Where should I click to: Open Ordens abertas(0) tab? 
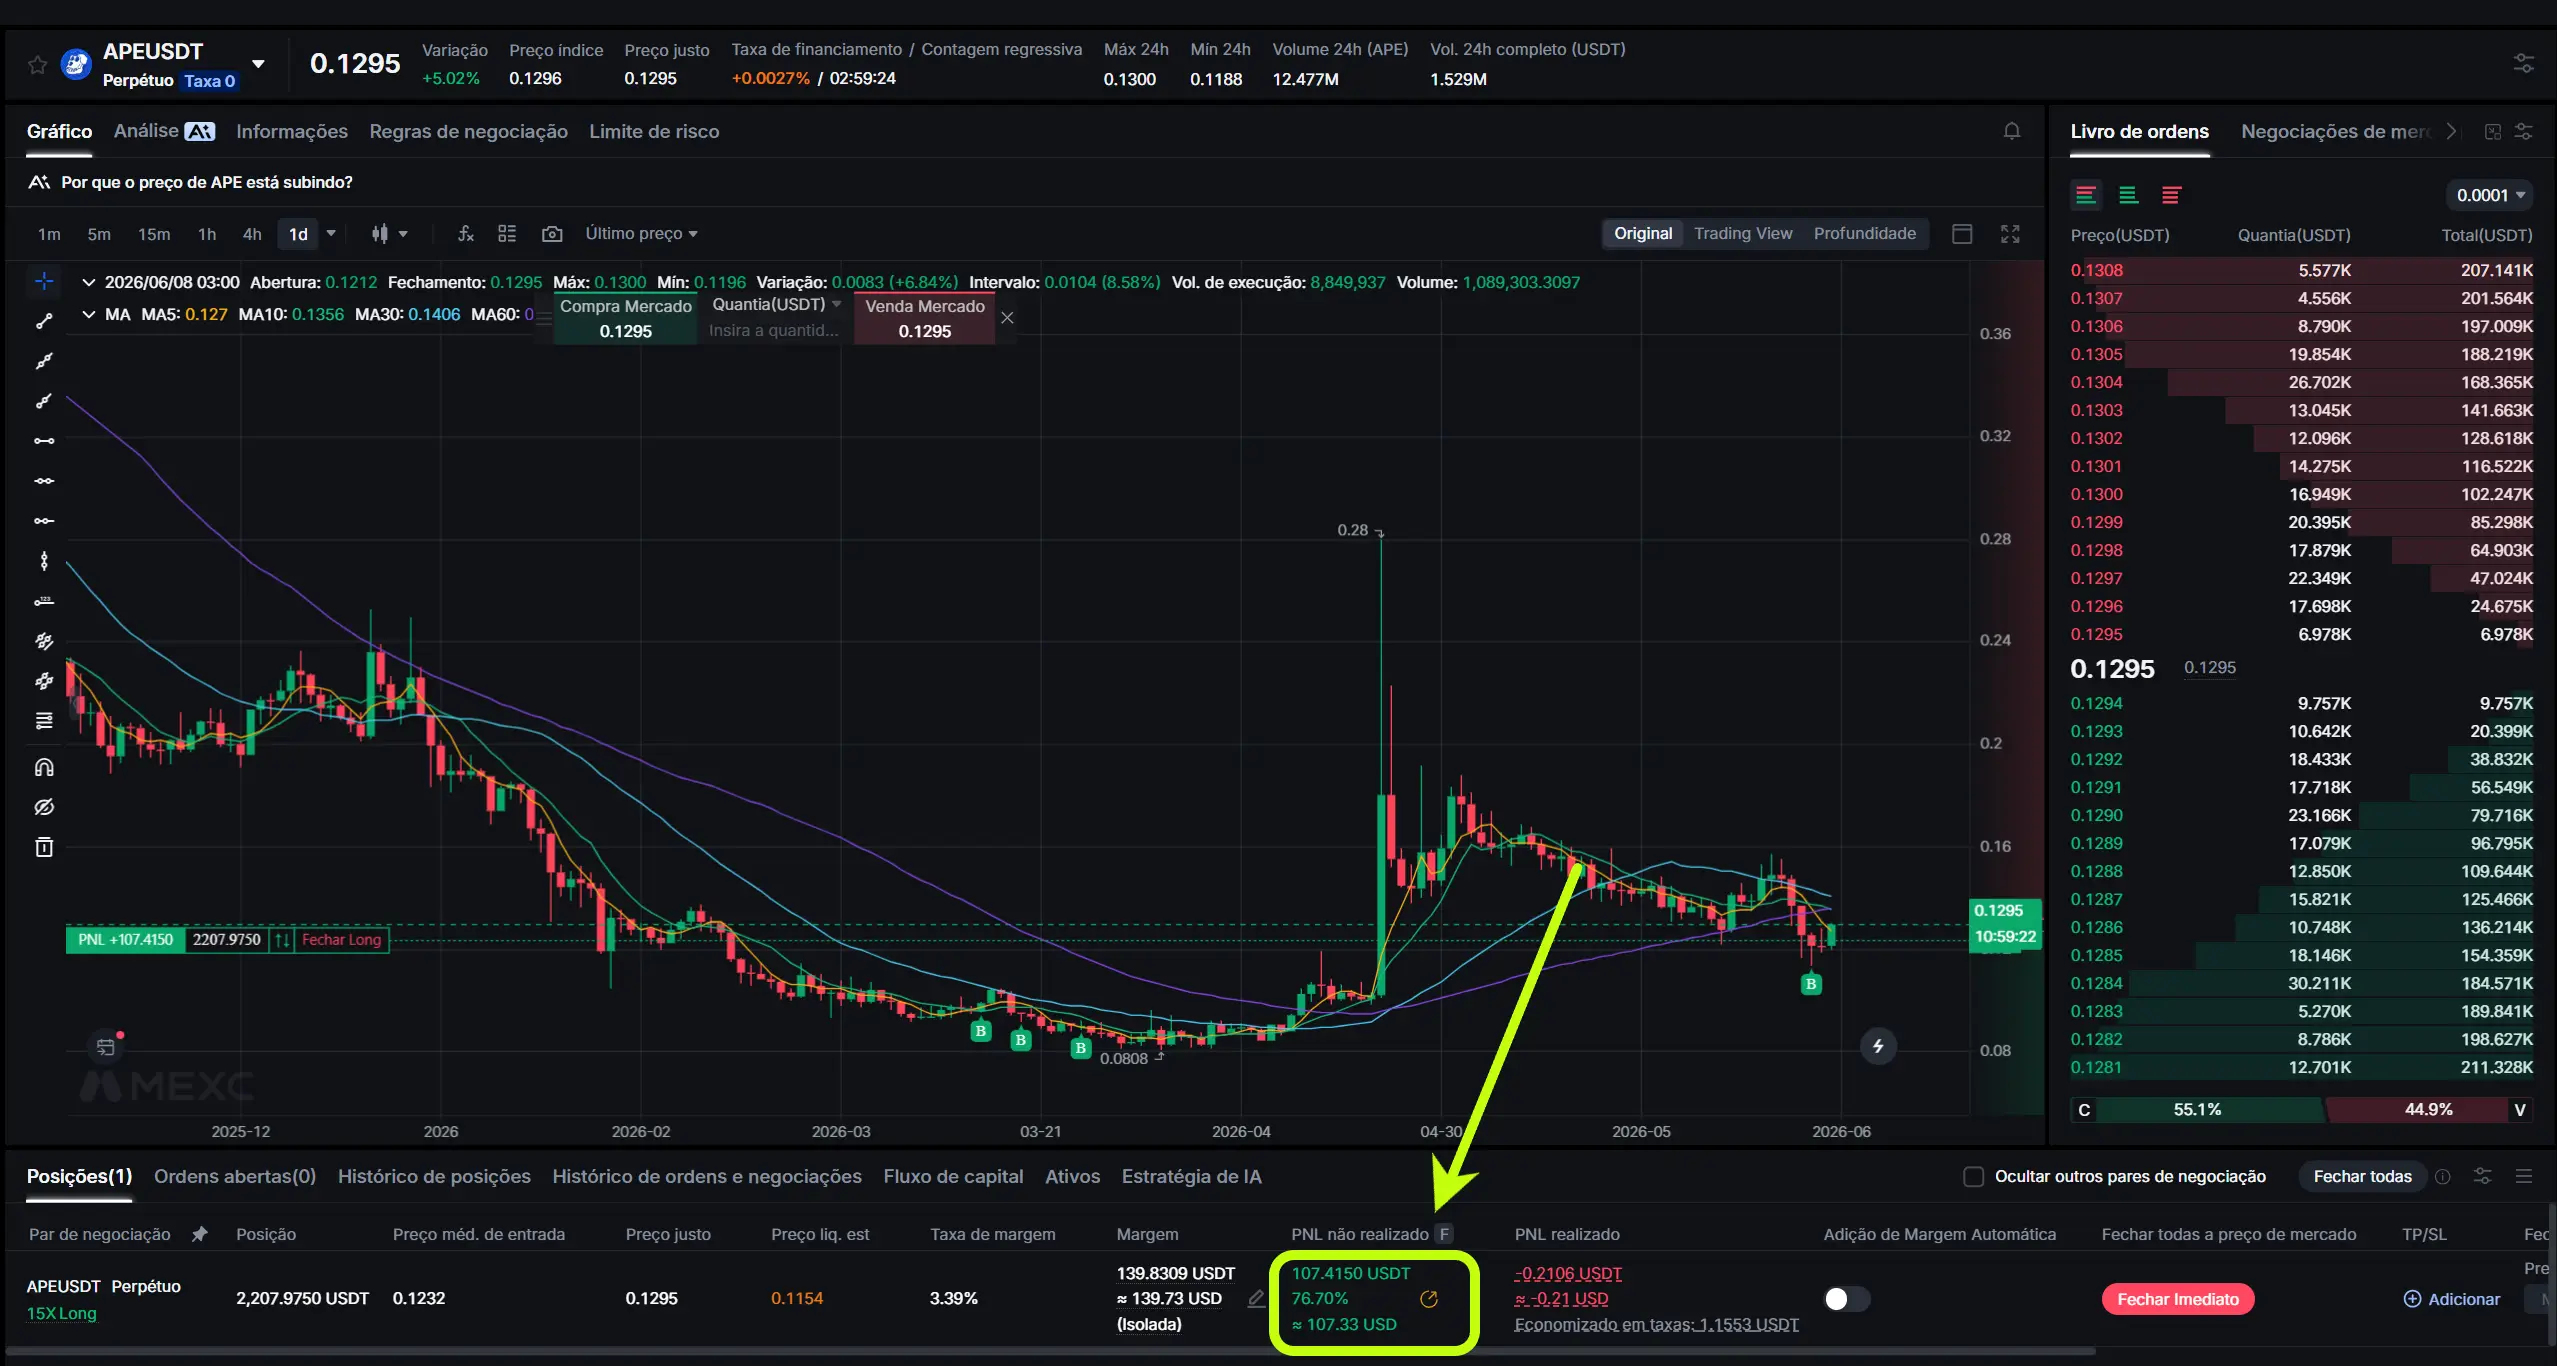[x=235, y=1176]
